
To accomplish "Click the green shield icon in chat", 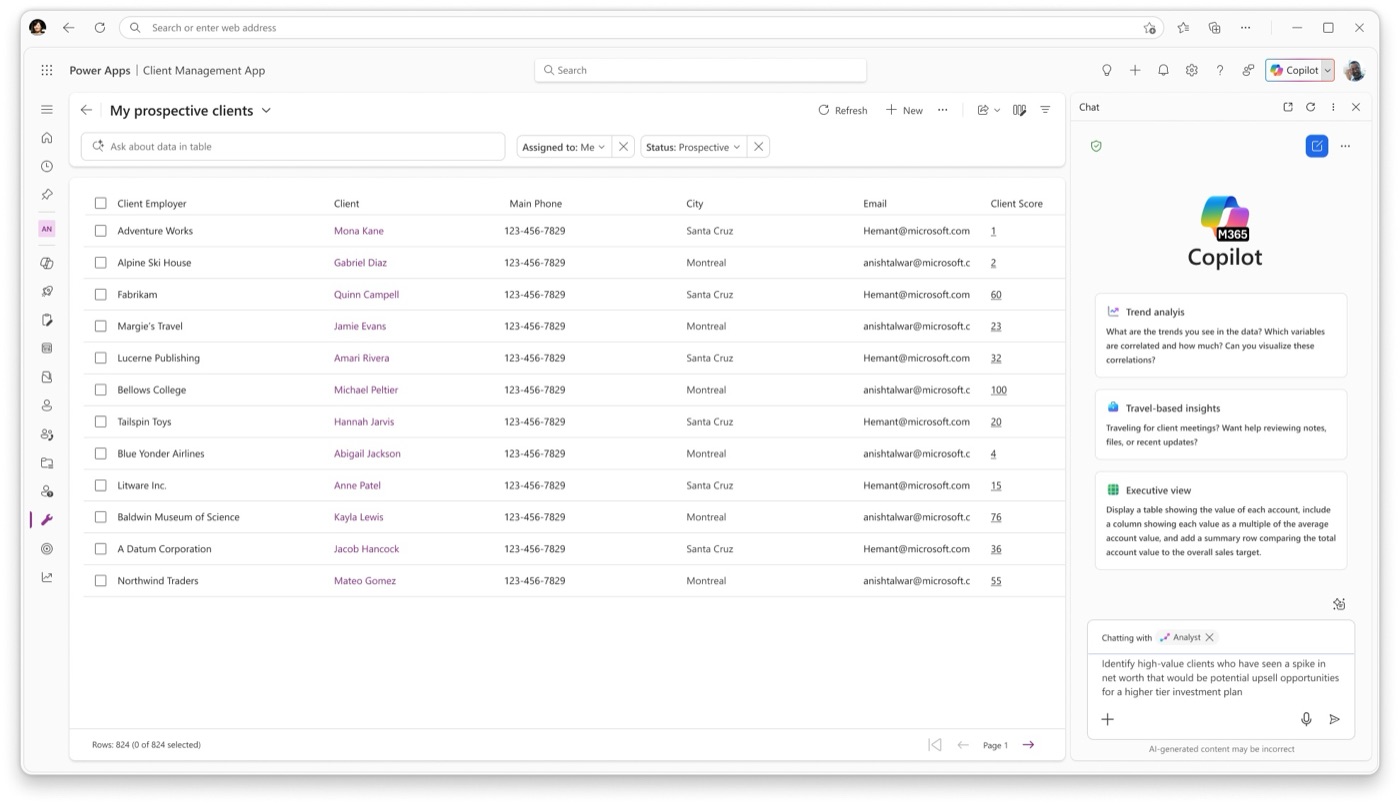I will click(1096, 146).
